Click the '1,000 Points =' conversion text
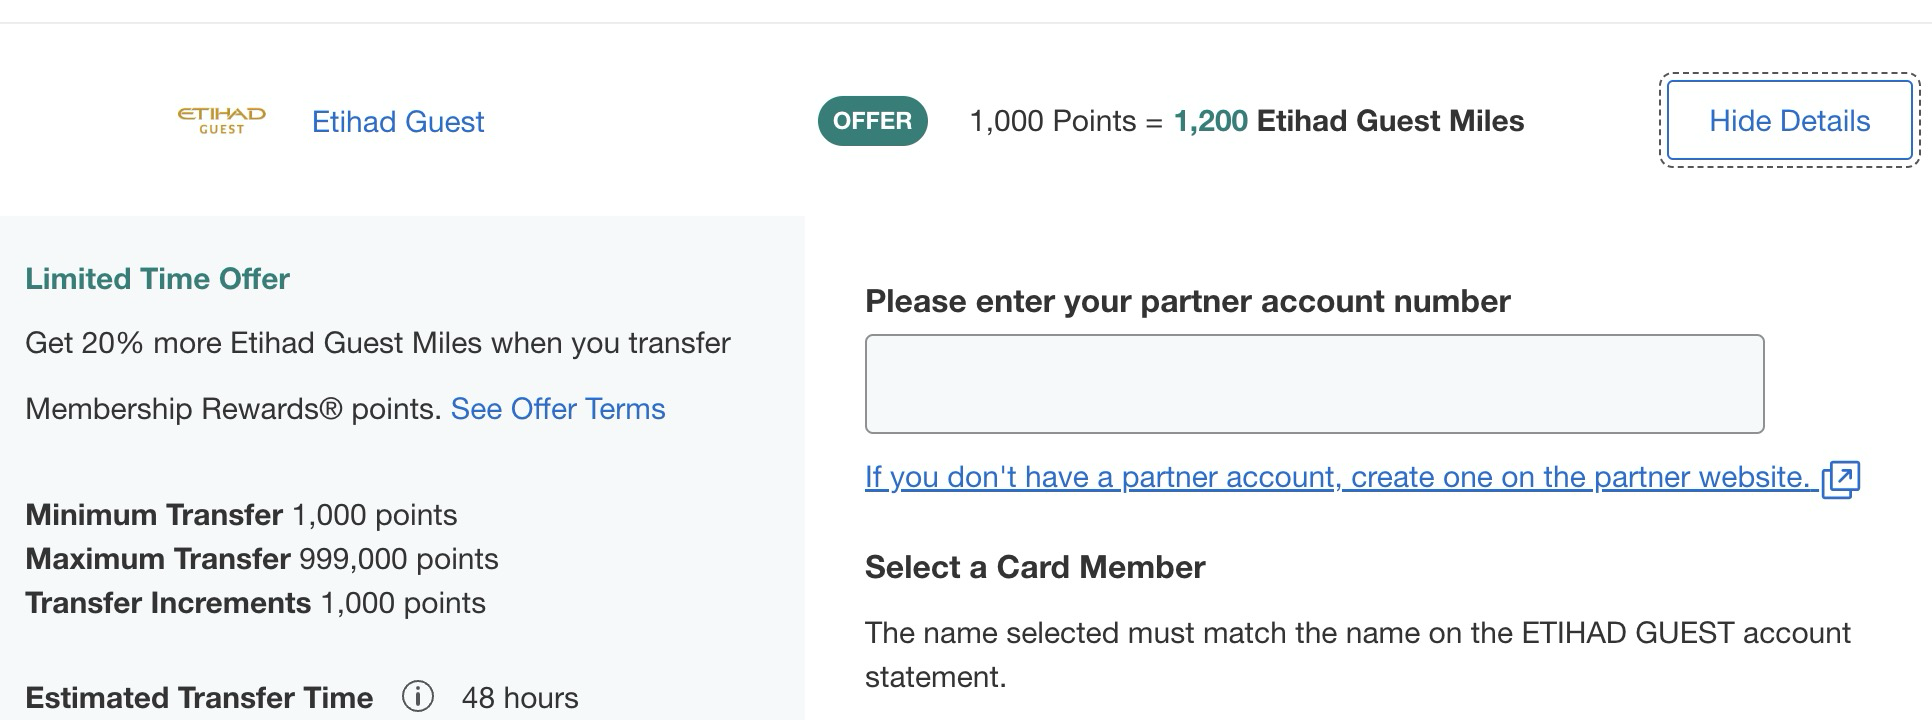Viewport: 1932px width, 720px height. pos(1066,121)
